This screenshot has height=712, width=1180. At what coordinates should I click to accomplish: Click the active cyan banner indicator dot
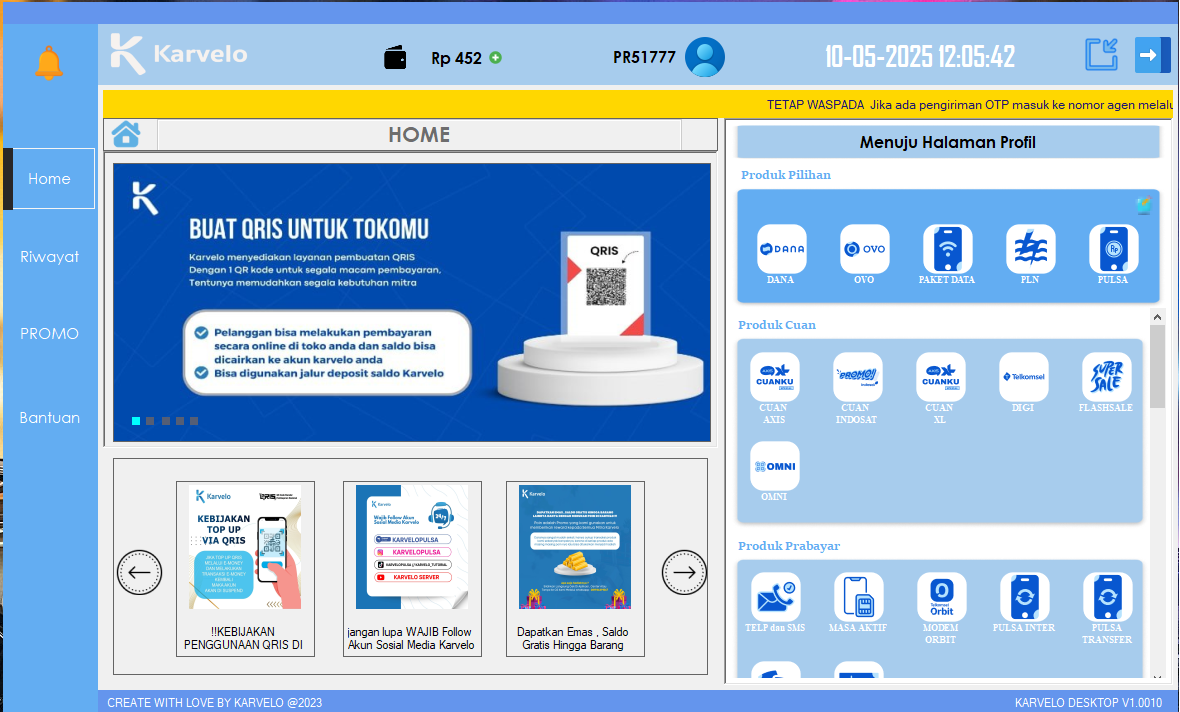[x=136, y=421]
